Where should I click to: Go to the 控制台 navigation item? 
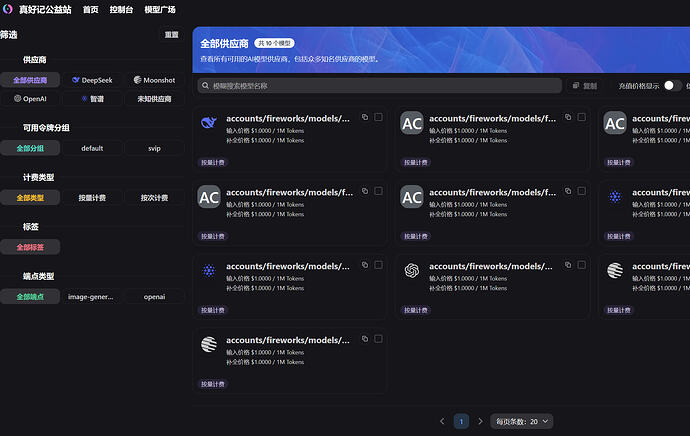pos(121,10)
